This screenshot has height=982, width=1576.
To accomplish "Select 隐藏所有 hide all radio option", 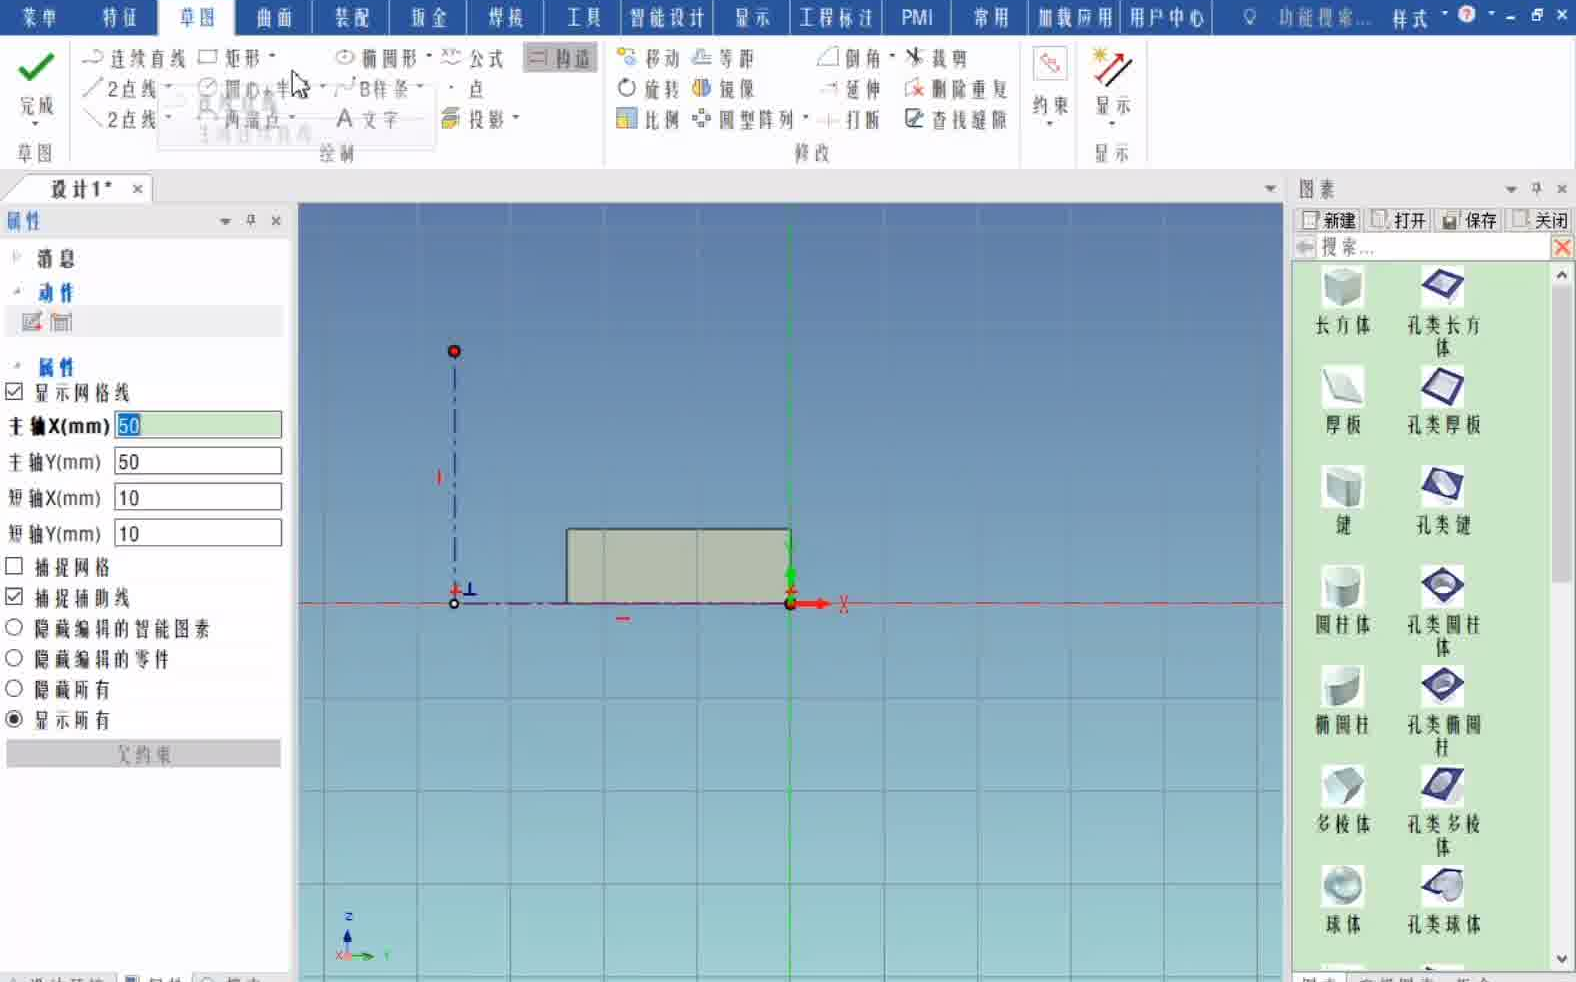I will pos(14,689).
